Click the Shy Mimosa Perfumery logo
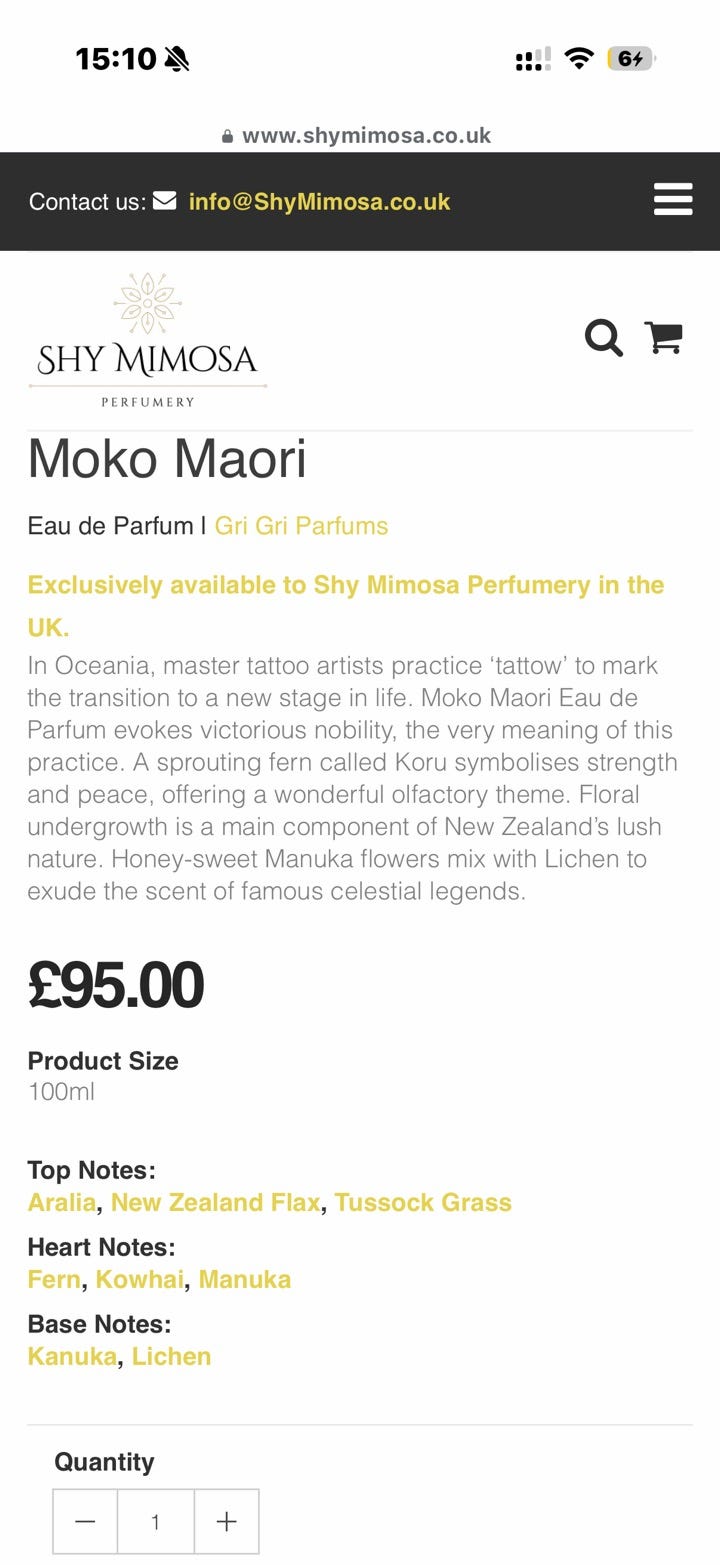The image size is (720, 1565). tap(147, 340)
